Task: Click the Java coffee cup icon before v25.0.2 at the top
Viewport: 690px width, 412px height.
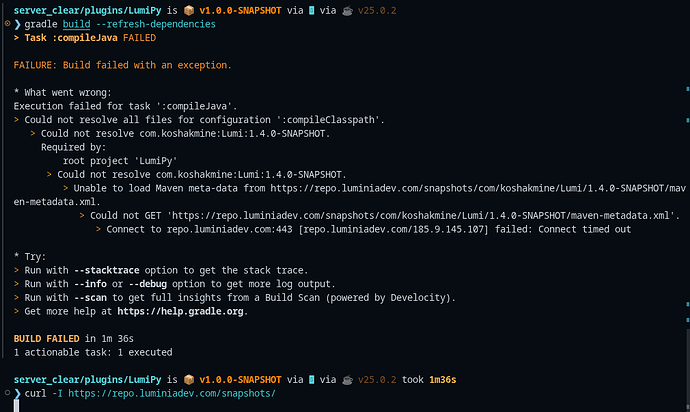Action: click(x=348, y=11)
